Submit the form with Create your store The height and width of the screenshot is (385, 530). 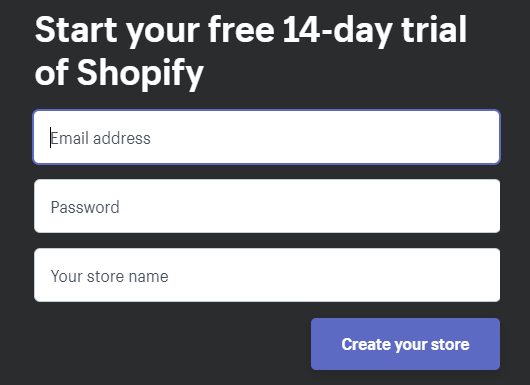(405, 344)
